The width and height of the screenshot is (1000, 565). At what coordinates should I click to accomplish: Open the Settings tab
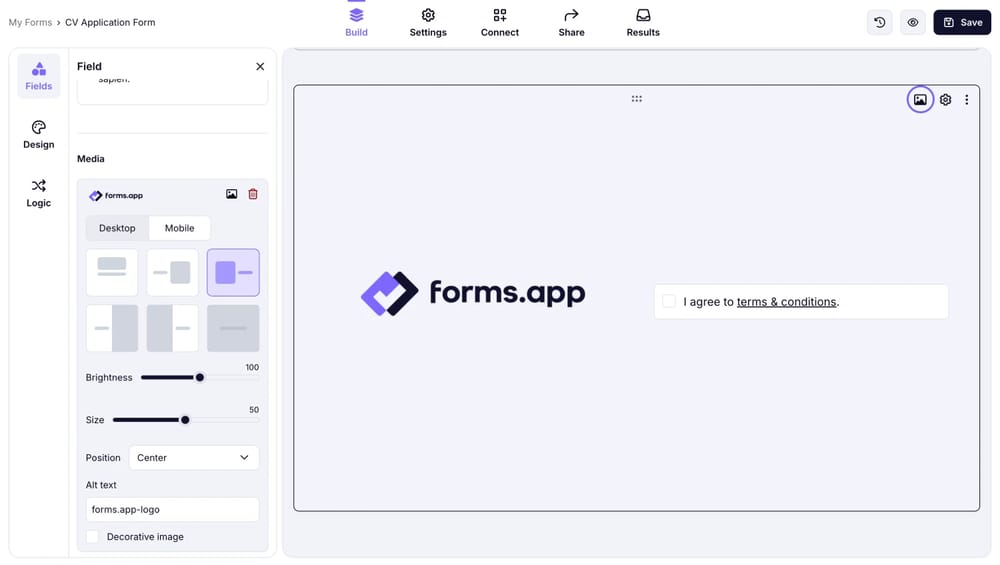[x=428, y=22]
